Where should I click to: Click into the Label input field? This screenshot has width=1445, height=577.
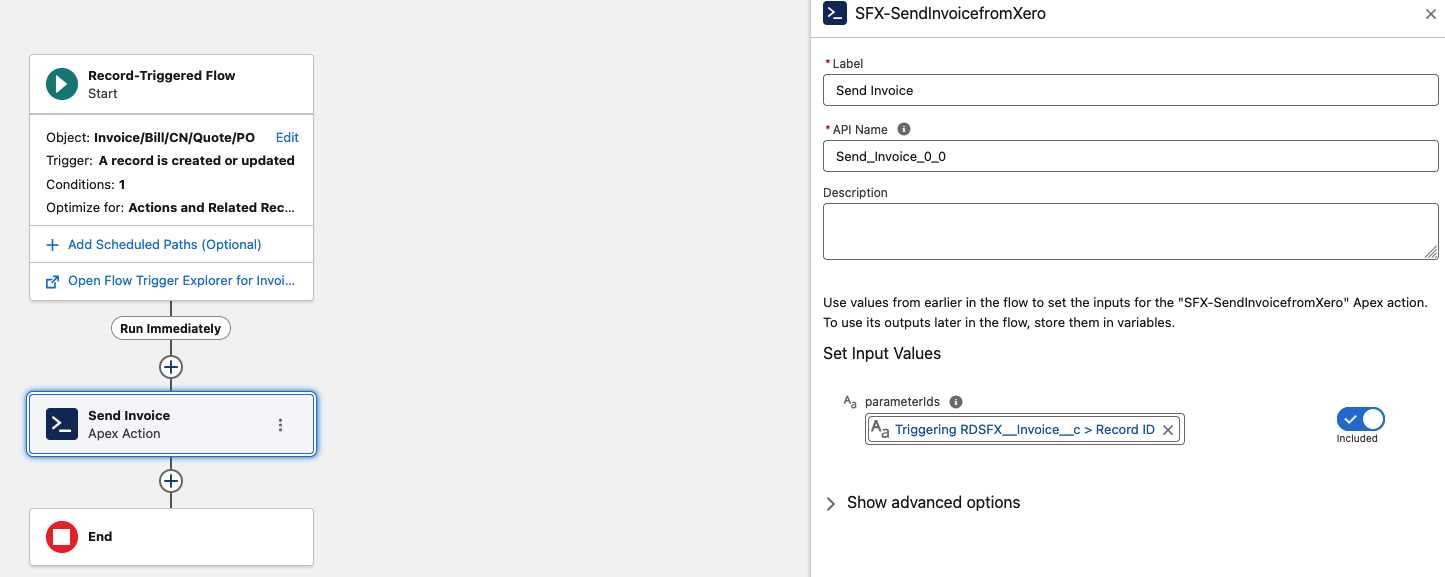tap(1130, 90)
